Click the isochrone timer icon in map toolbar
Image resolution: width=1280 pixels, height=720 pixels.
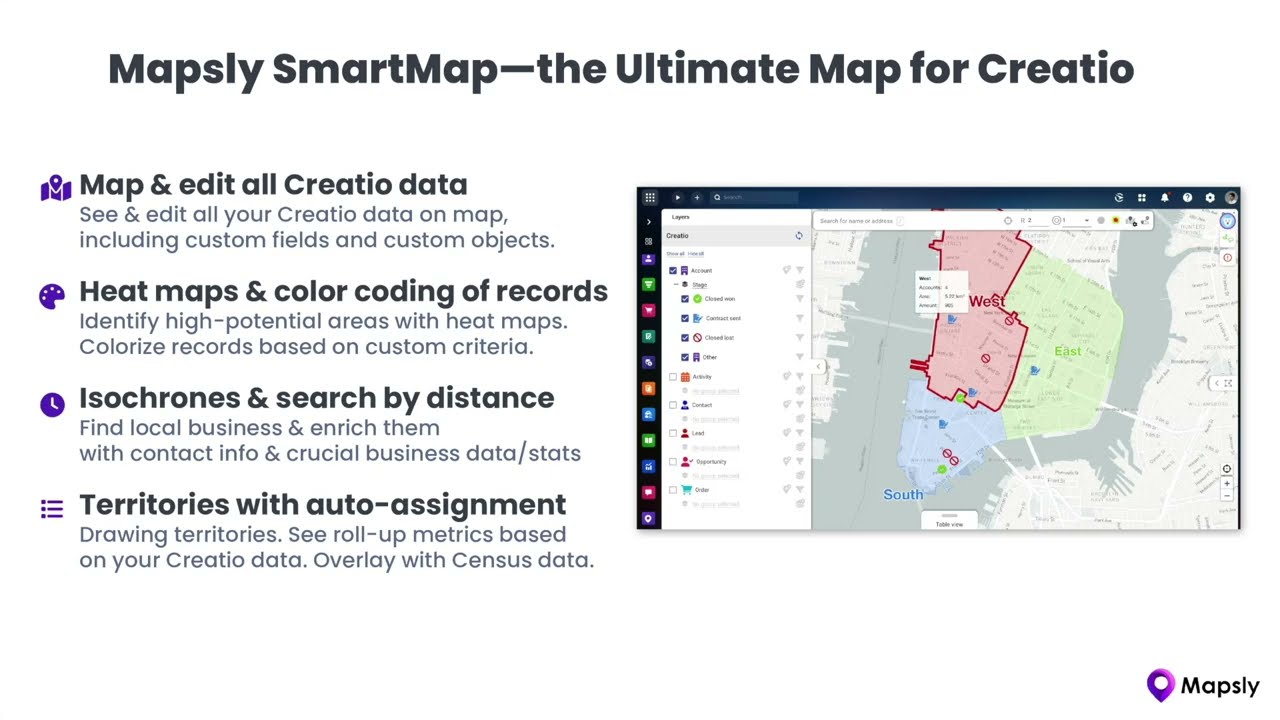1008,220
